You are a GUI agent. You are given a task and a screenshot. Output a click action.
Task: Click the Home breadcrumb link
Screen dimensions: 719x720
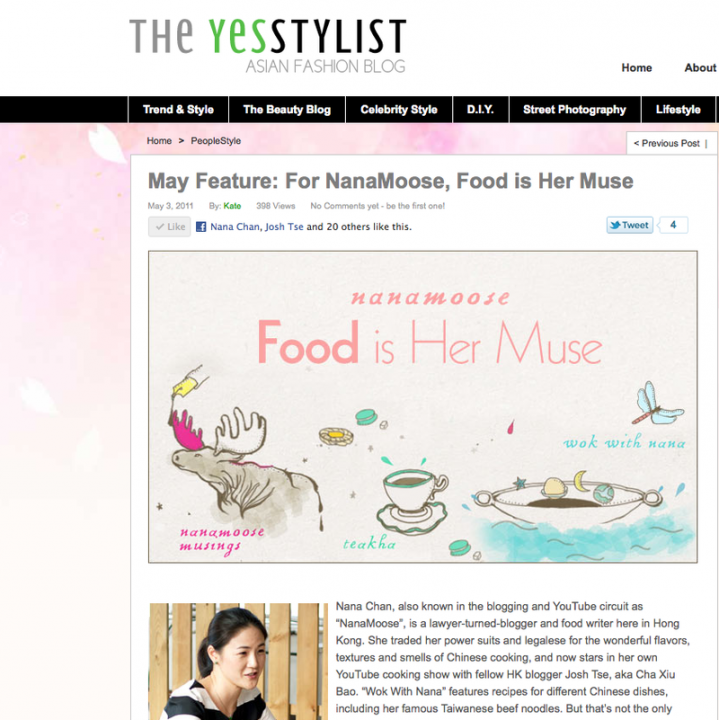[x=159, y=141]
